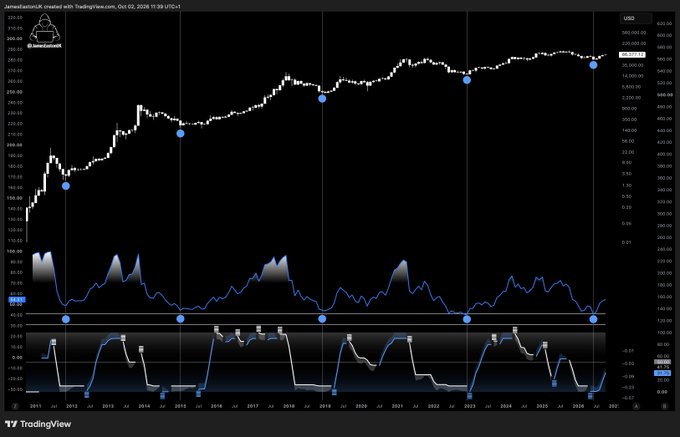Click the blue oscillator value label on left axis
680x437 pixels.
click(x=17, y=300)
